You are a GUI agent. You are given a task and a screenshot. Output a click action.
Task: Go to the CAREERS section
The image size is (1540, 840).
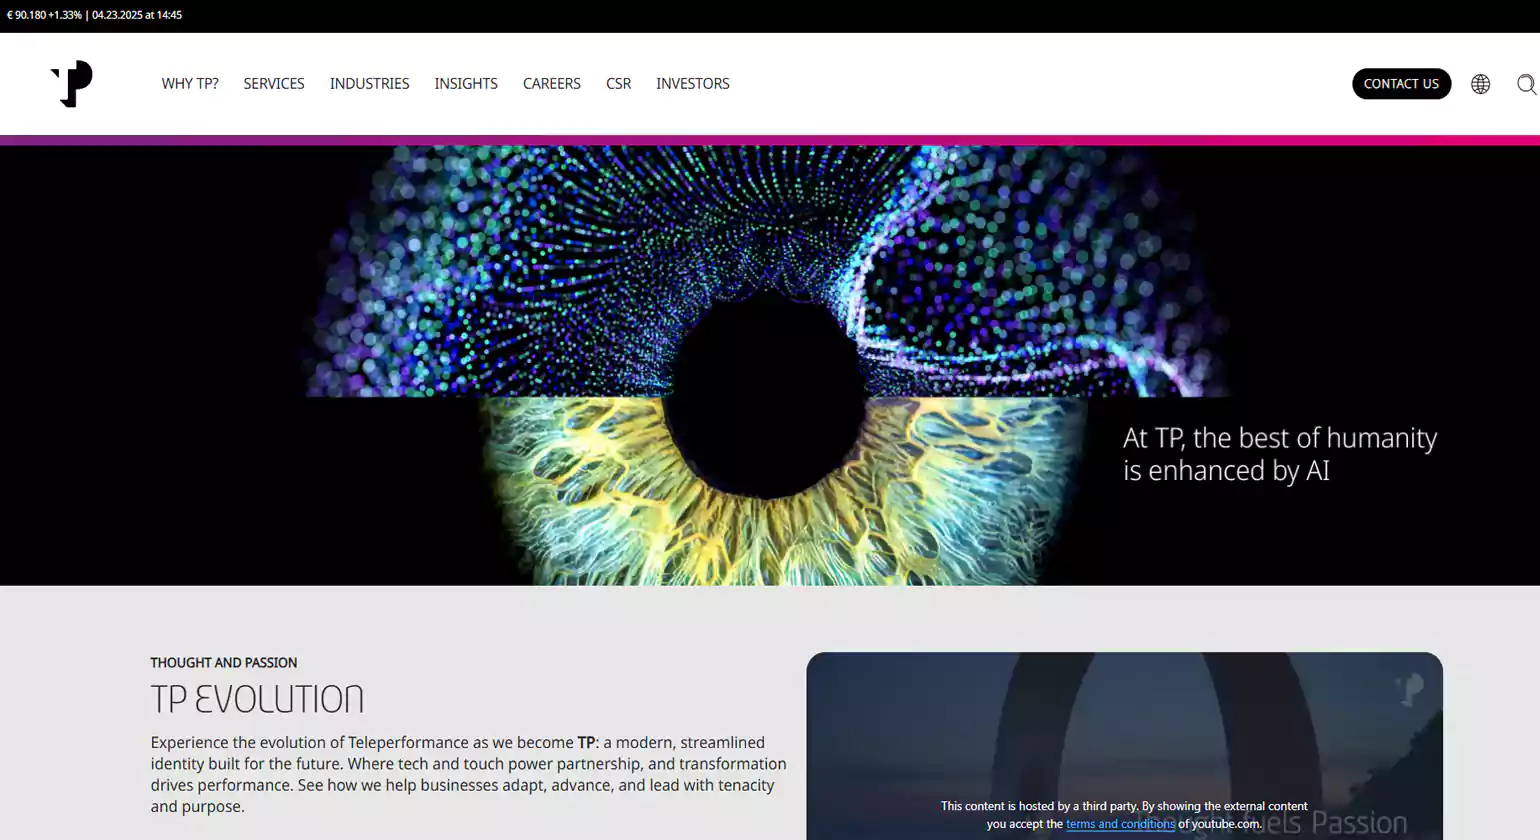pyautogui.click(x=551, y=84)
